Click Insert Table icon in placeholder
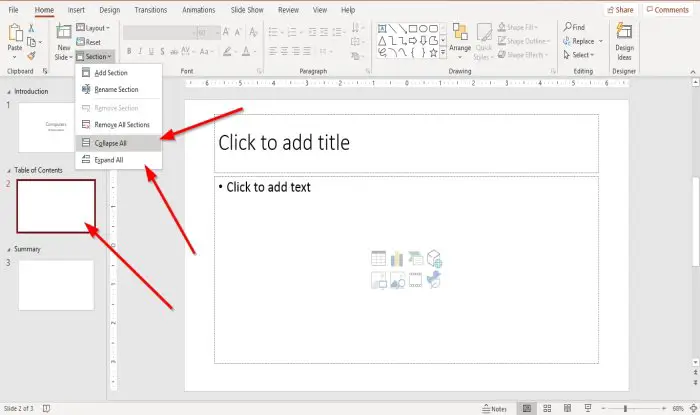 pos(379,258)
